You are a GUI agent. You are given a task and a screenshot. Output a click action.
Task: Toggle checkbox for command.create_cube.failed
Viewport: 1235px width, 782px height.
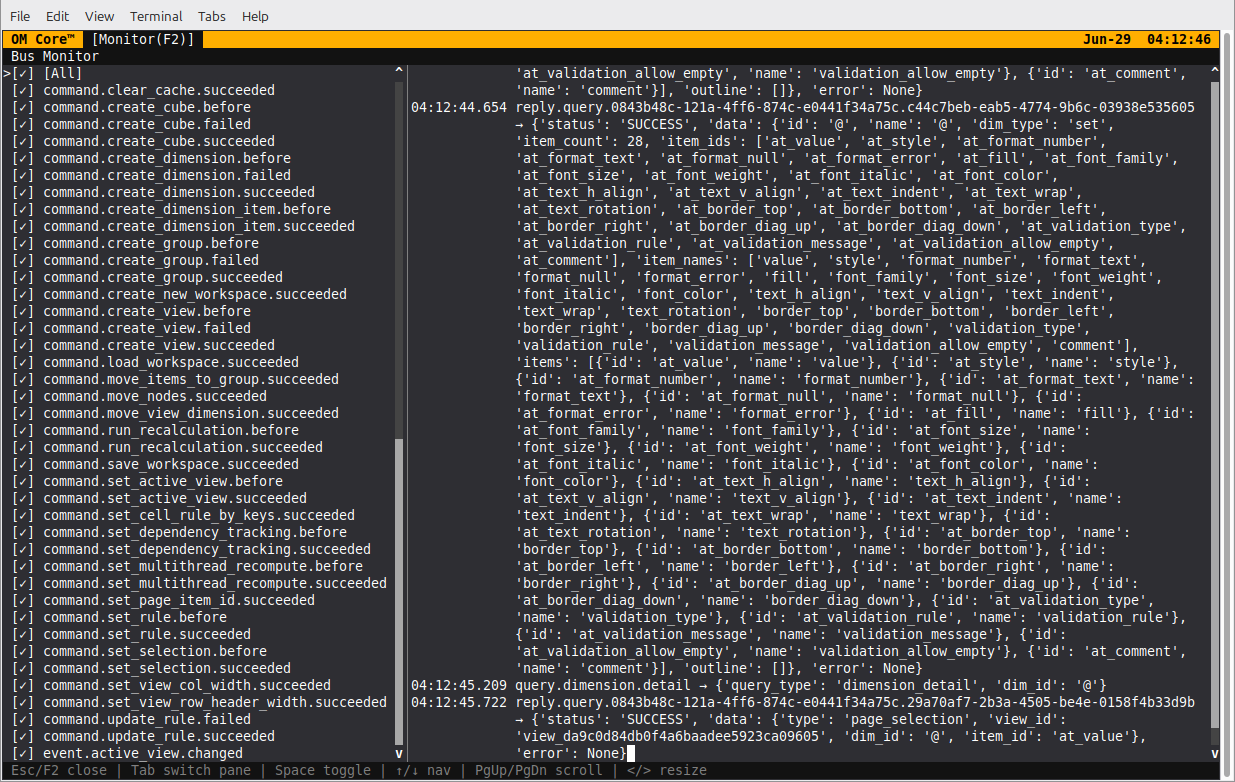coord(23,124)
